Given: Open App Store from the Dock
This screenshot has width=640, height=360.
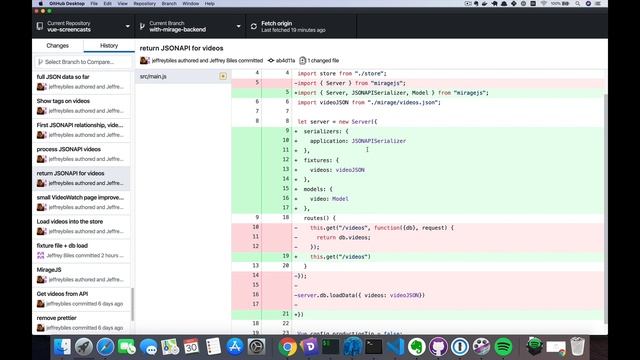Looking at the screenshot, I should (x=235, y=347).
